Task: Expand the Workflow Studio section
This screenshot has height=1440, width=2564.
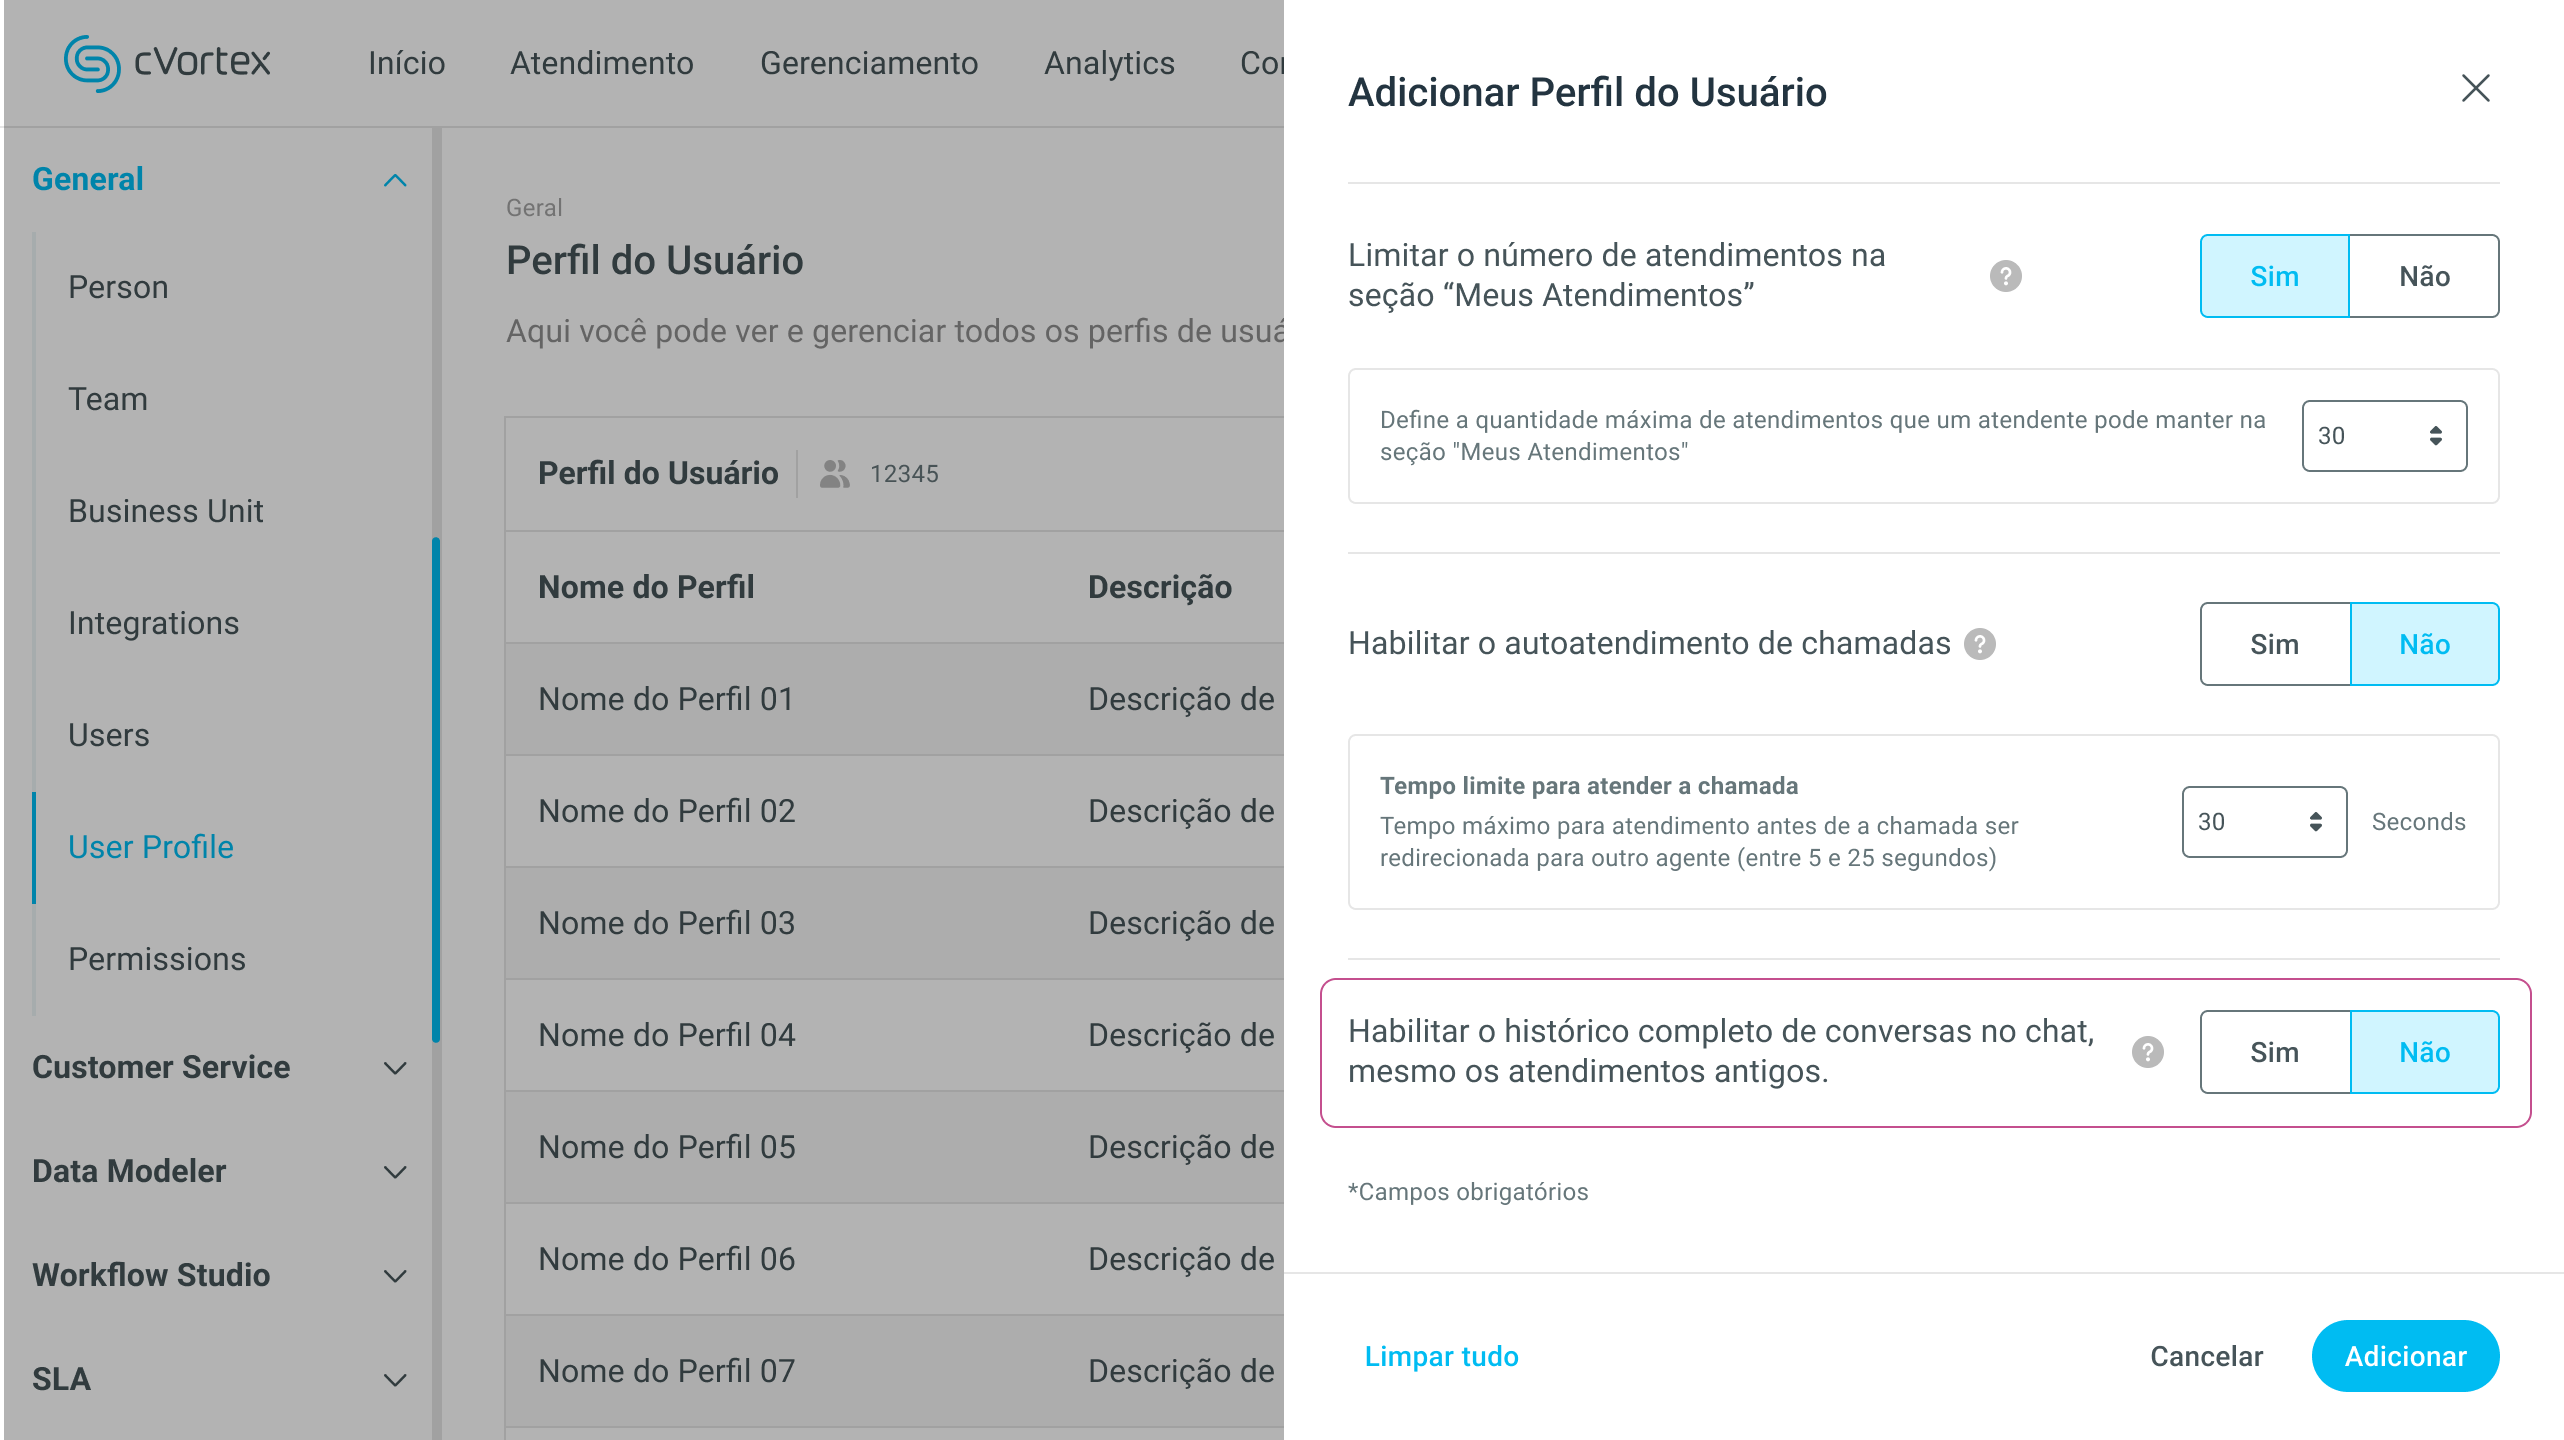Action: click(x=395, y=1276)
